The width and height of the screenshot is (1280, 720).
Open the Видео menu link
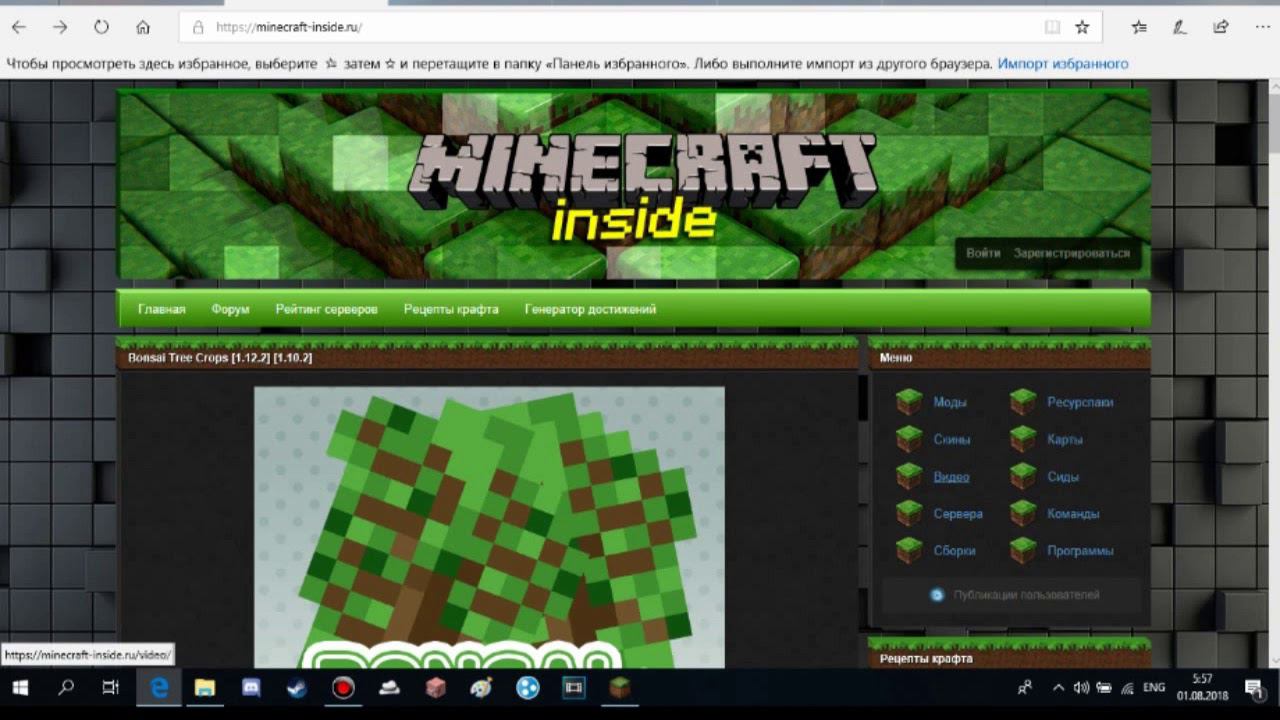(951, 477)
